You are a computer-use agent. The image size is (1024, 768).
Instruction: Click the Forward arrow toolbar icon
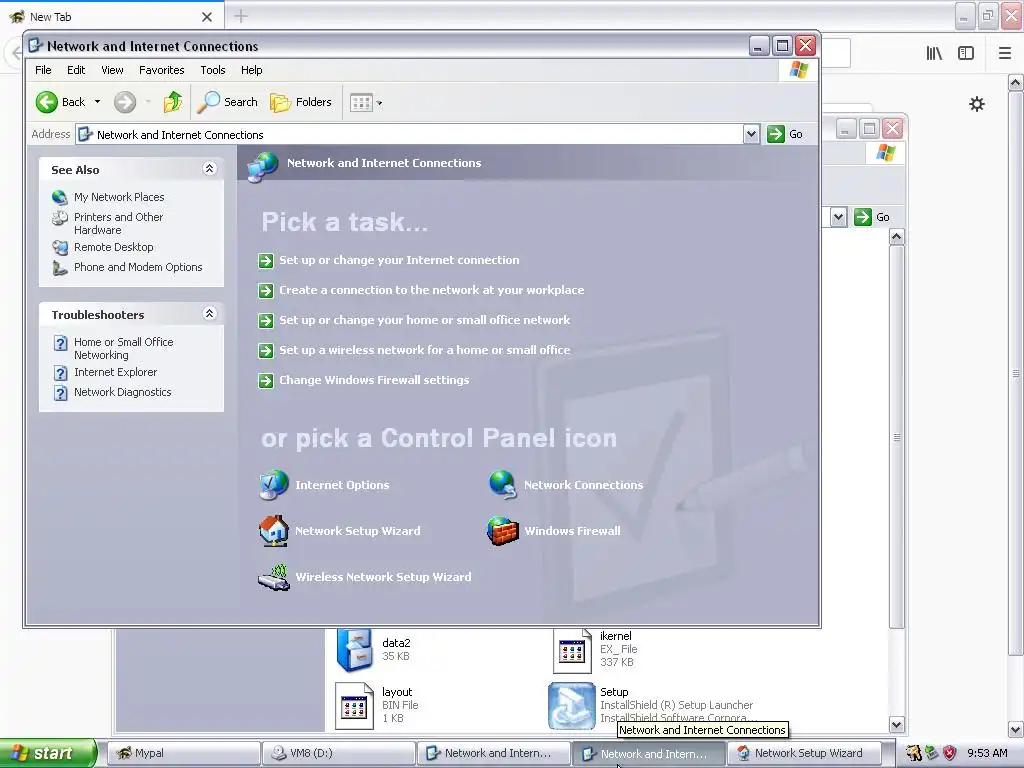pyautogui.click(x=125, y=102)
